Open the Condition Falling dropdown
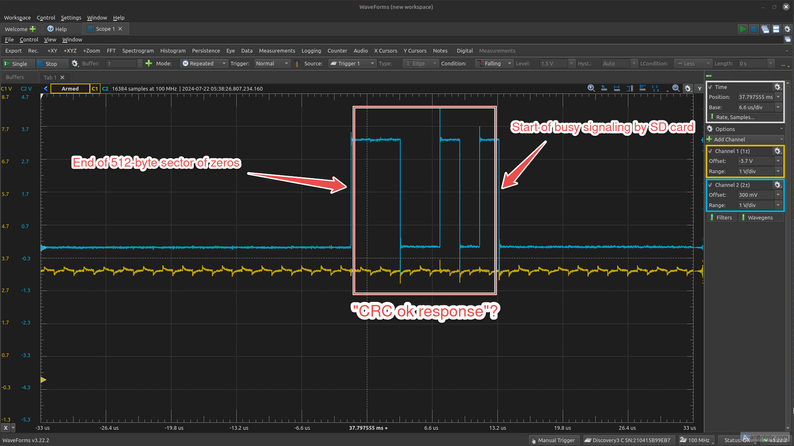 coord(494,63)
